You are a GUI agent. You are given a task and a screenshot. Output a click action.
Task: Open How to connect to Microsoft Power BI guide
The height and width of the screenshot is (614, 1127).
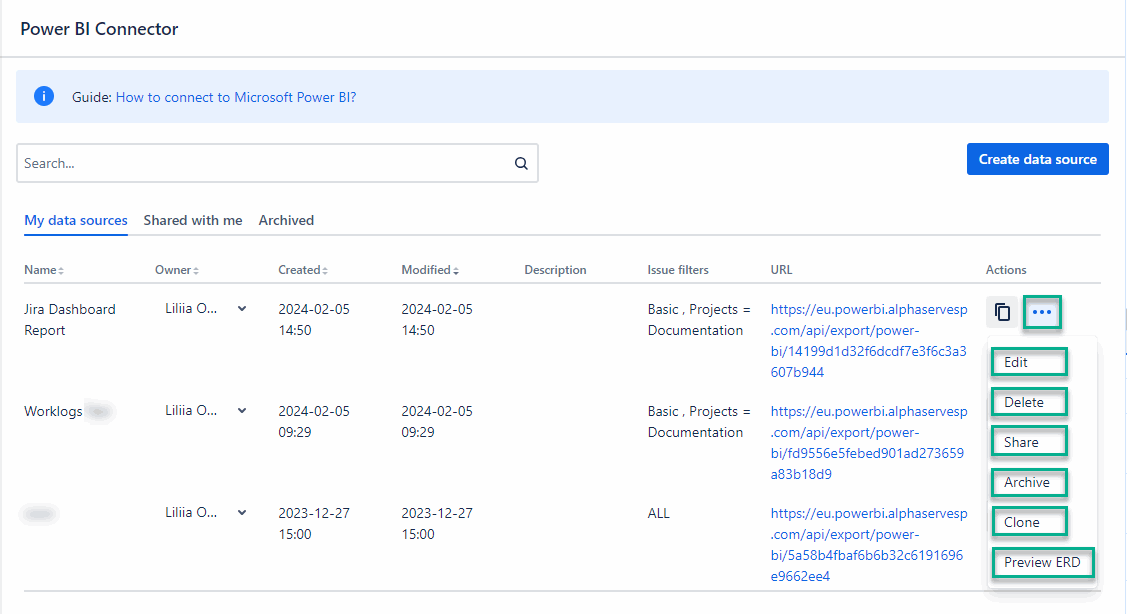coord(236,97)
